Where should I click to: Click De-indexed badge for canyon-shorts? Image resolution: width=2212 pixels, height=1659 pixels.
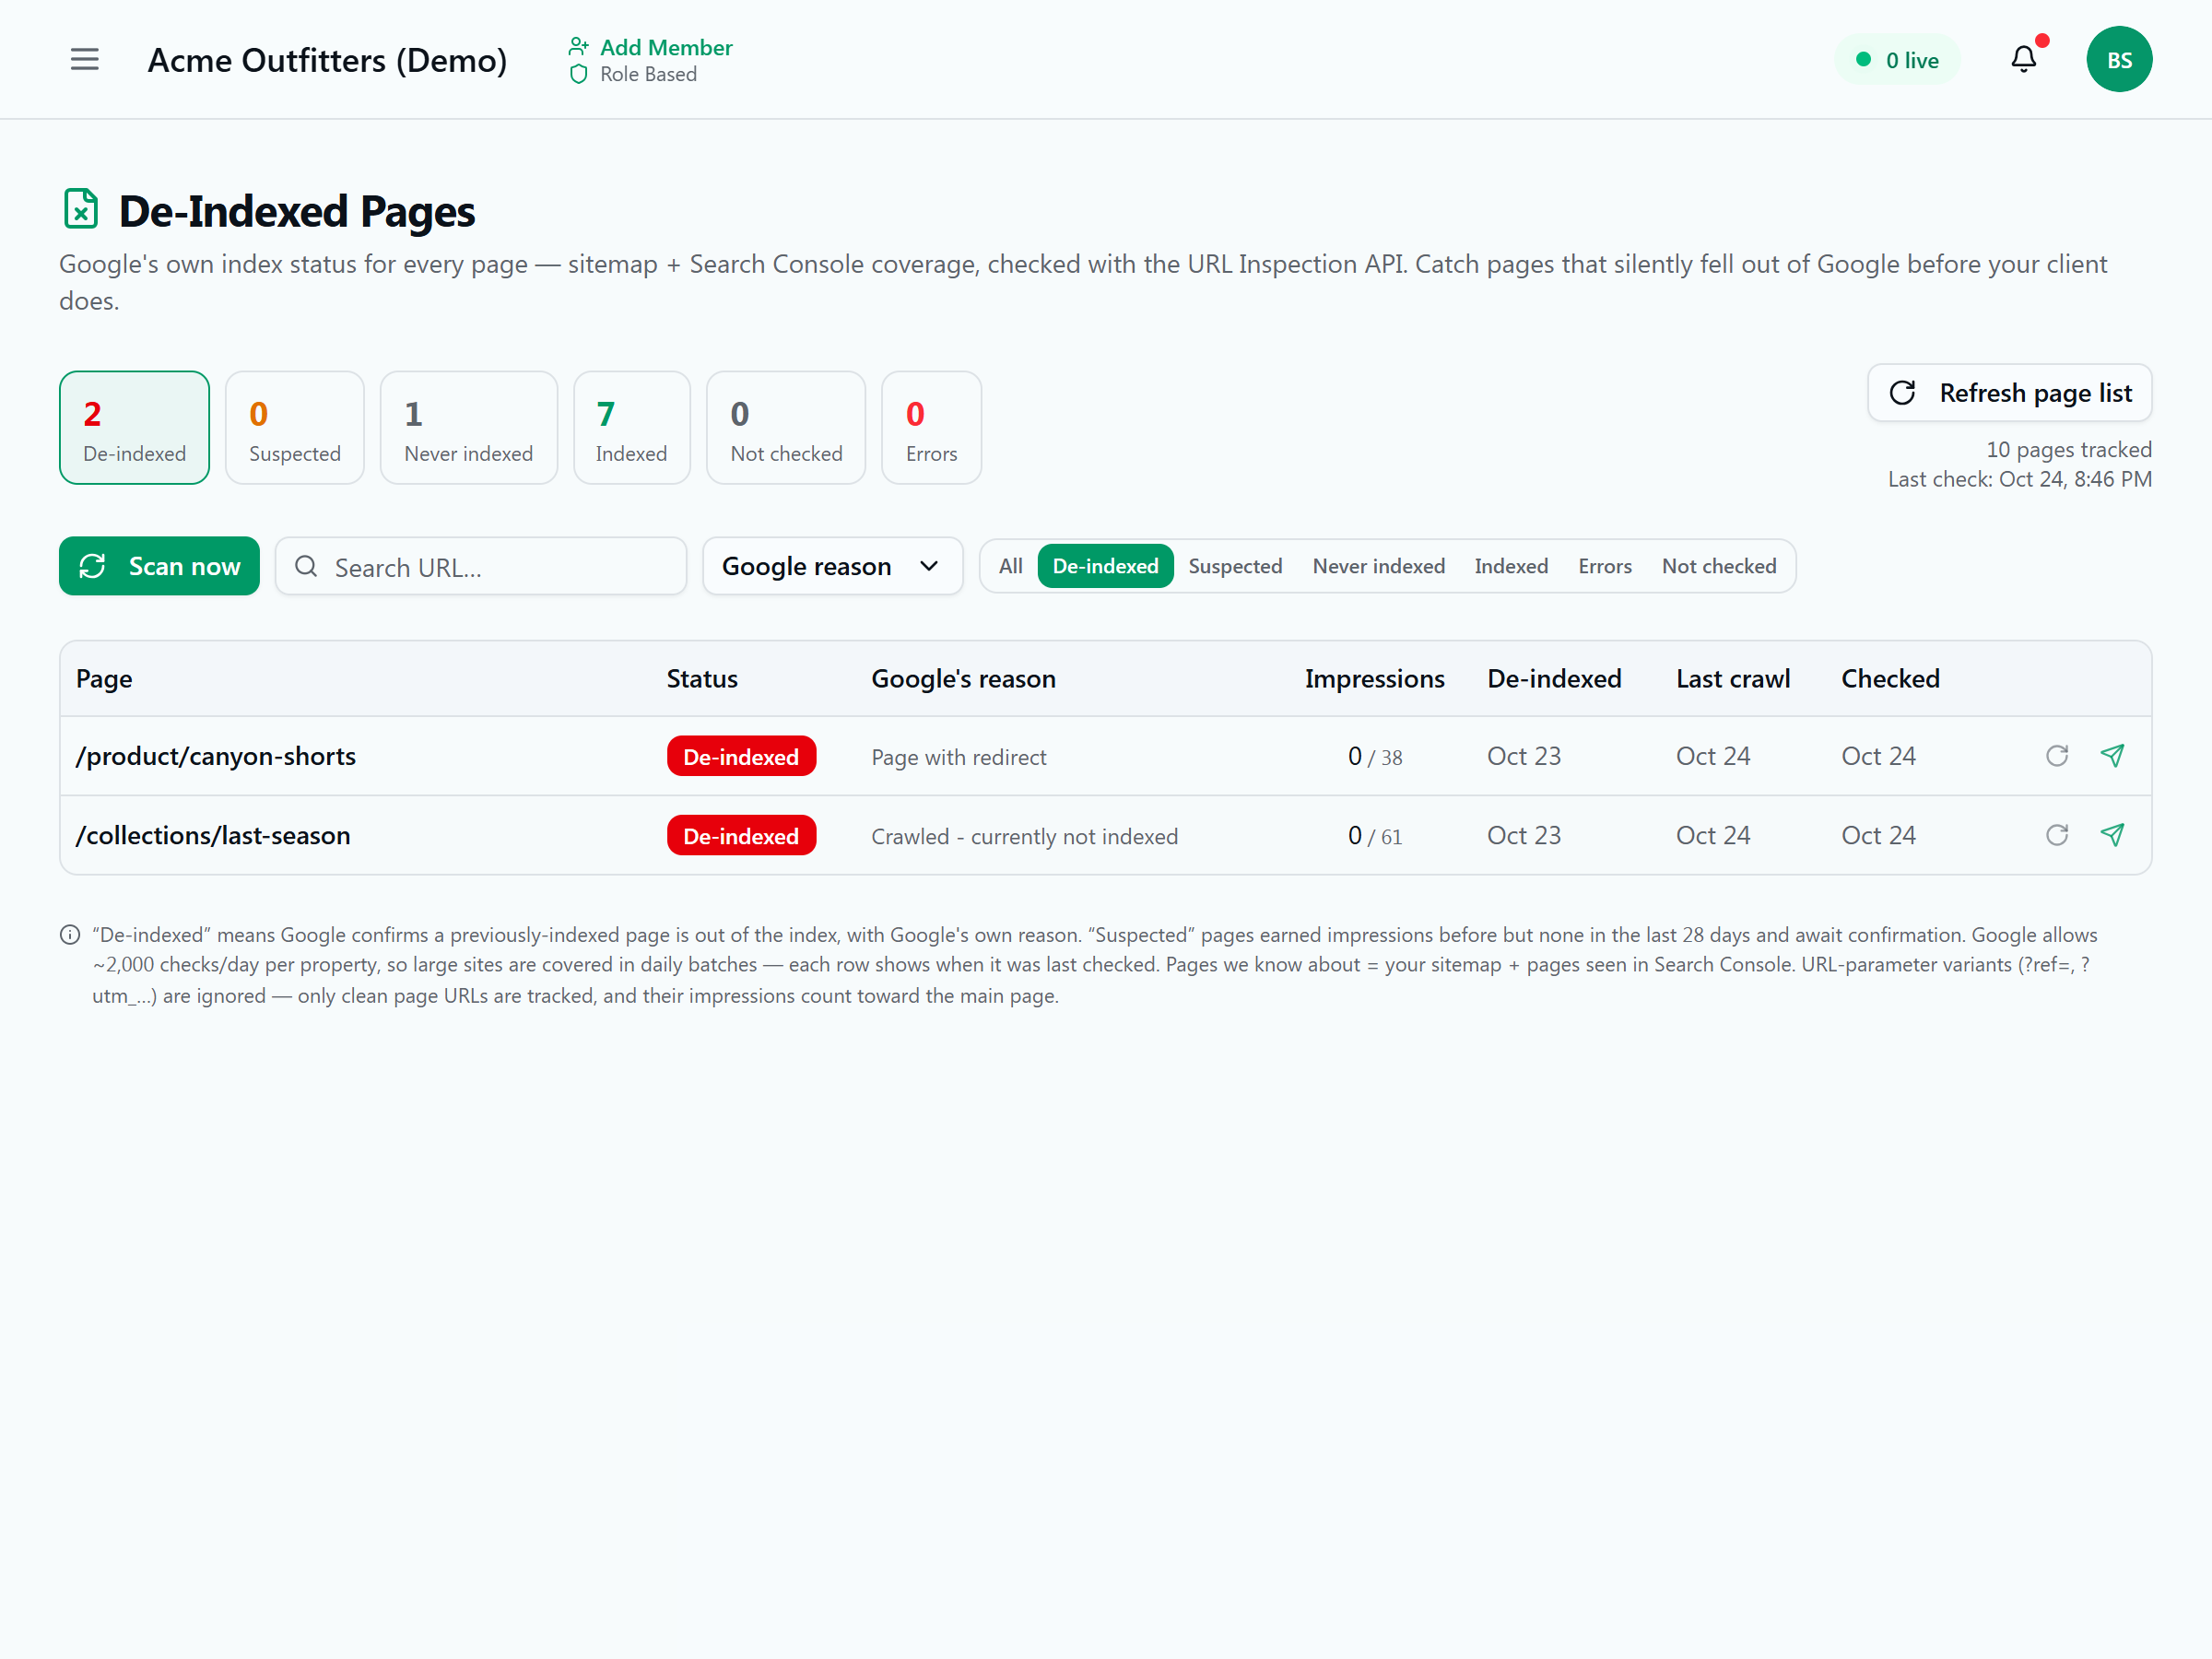point(741,756)
